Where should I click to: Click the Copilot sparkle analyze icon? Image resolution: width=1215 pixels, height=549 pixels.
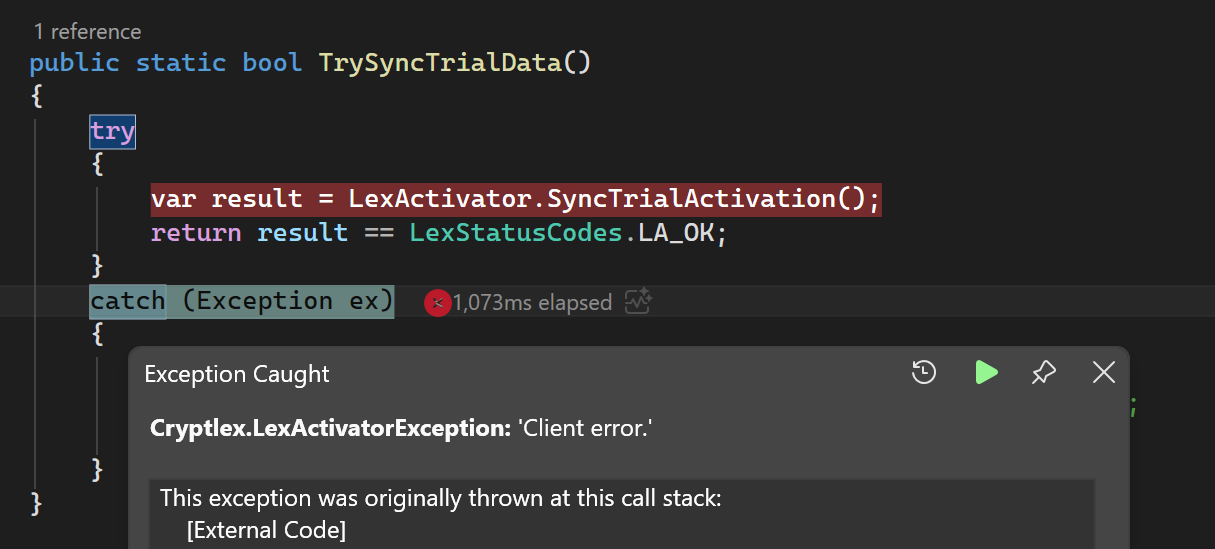638,302
